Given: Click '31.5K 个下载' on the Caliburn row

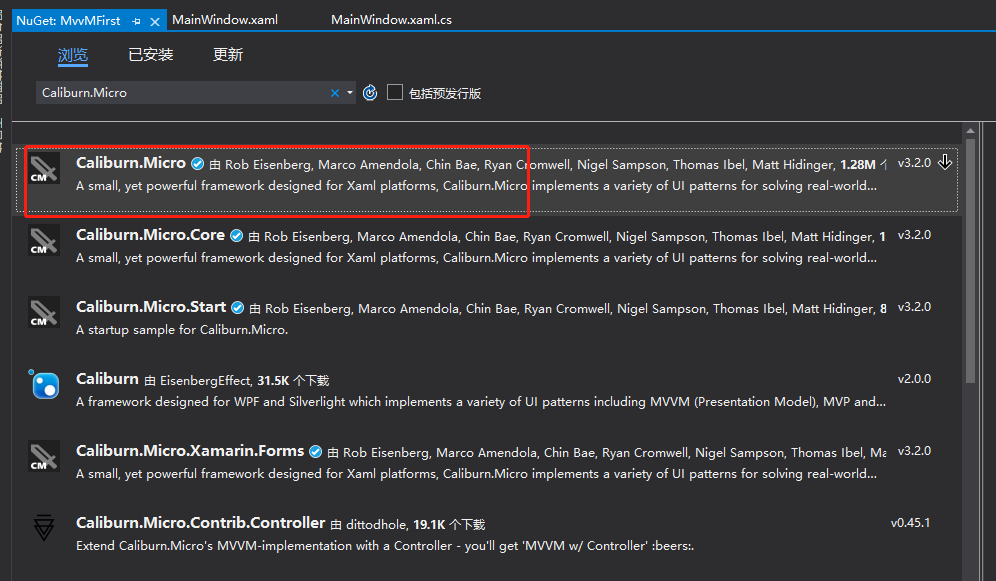Looking at the screenshot, I should 293,381.
